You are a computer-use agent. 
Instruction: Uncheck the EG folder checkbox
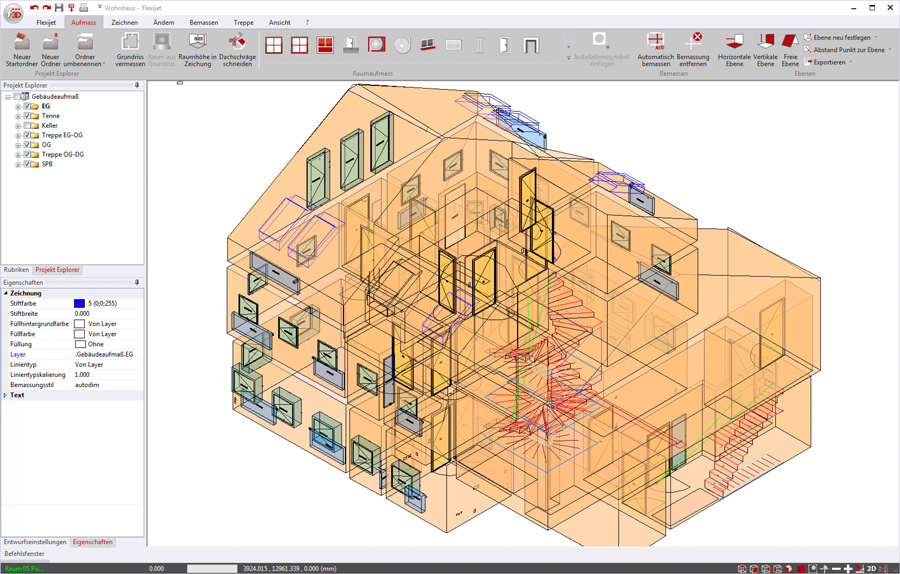[x=27, y=106]
